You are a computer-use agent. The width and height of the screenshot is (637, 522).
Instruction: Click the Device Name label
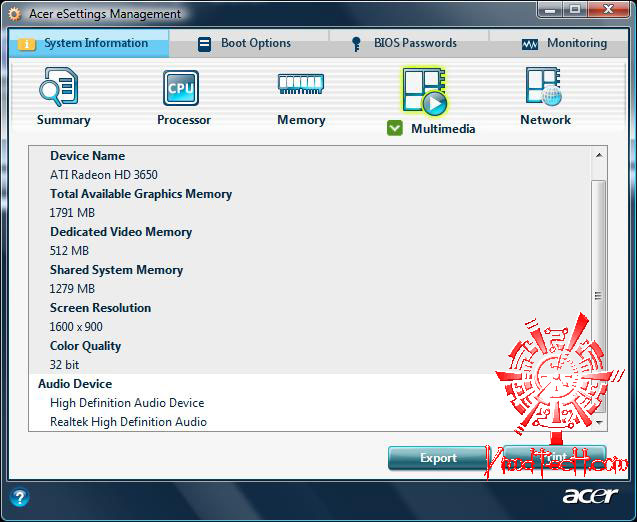[x=87, y=156]
